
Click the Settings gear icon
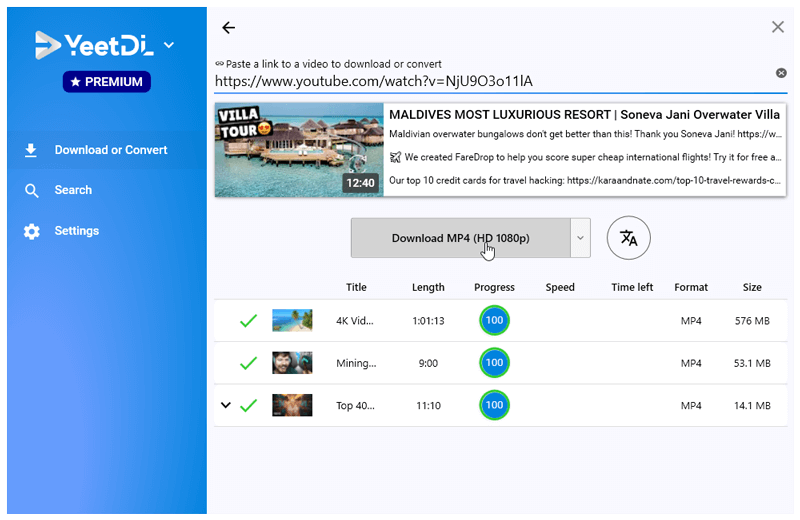(x=32, y=231)
